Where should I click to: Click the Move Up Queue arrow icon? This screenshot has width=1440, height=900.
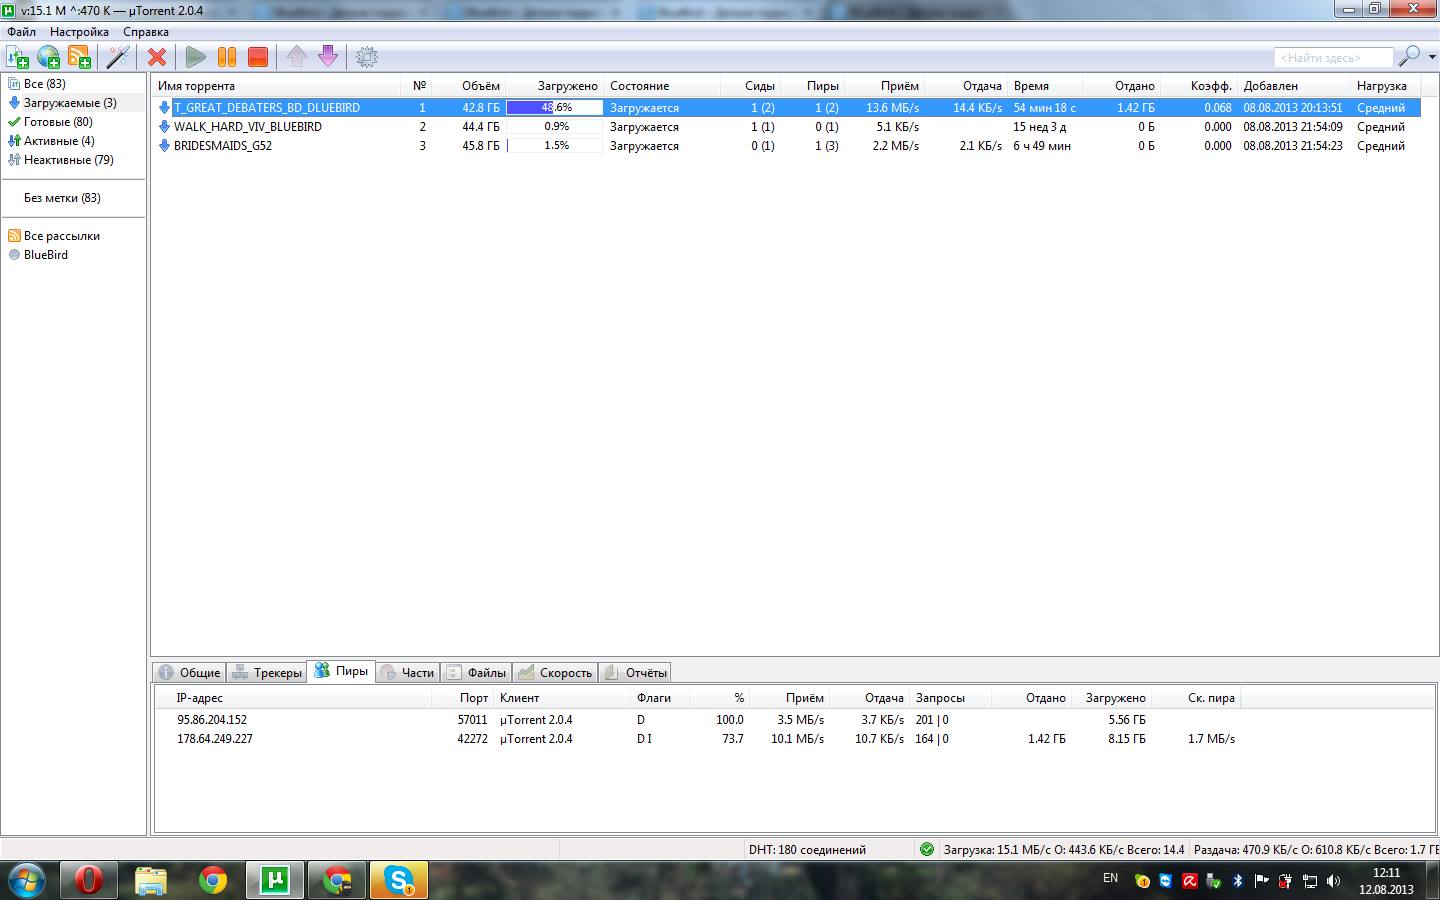(297, 57)
